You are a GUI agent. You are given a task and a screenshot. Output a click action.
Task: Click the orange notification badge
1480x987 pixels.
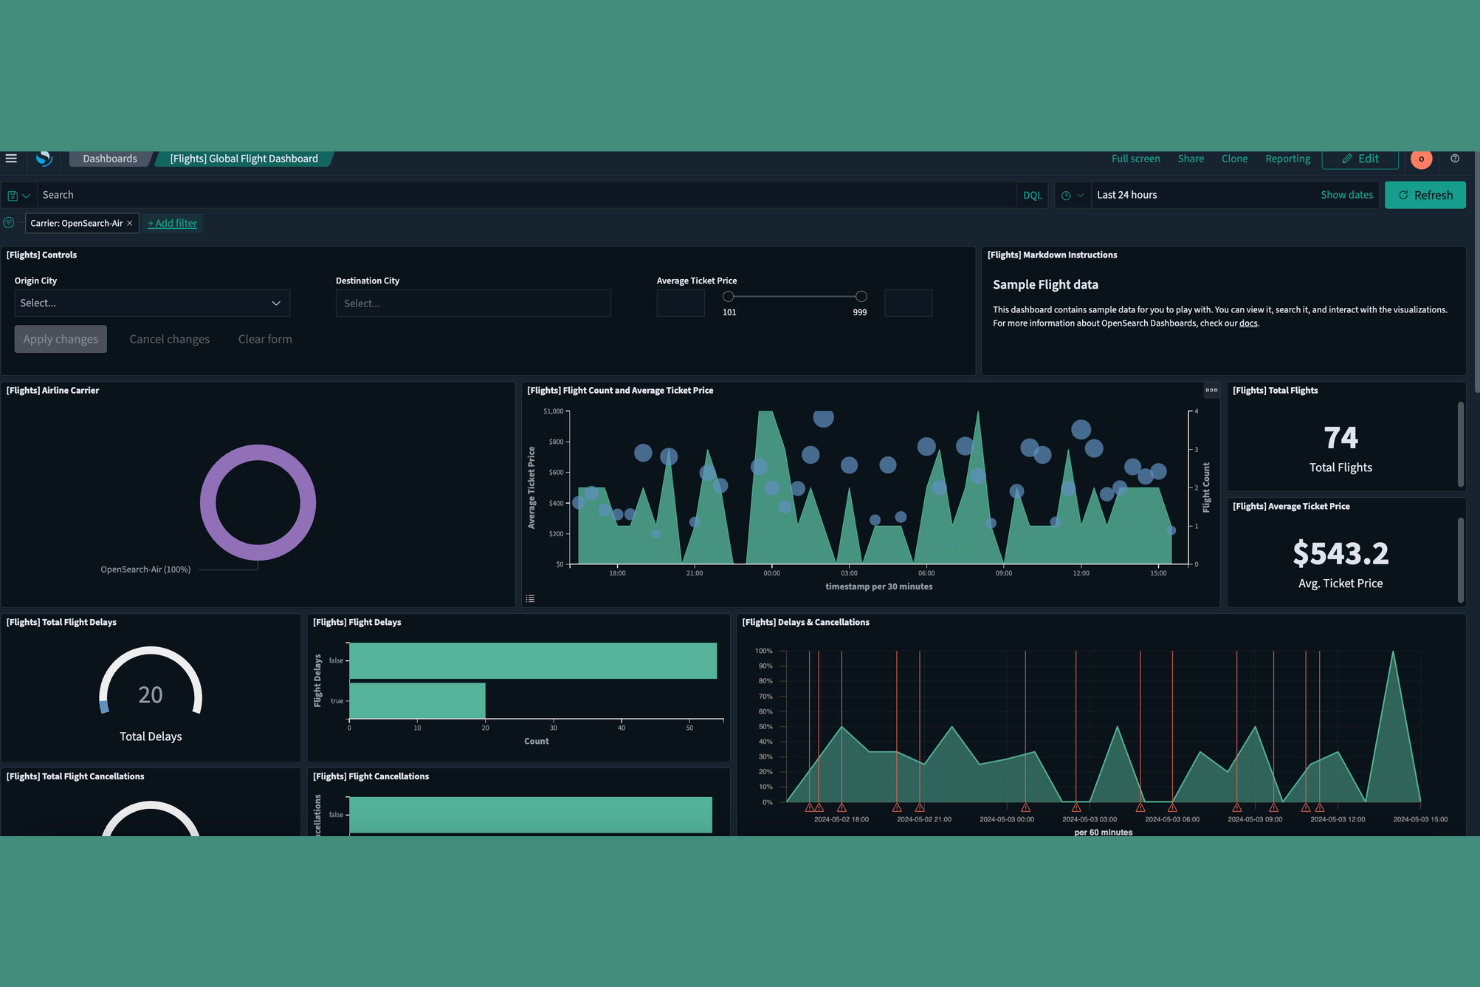pyautogui.click(x=1421, y=158)
